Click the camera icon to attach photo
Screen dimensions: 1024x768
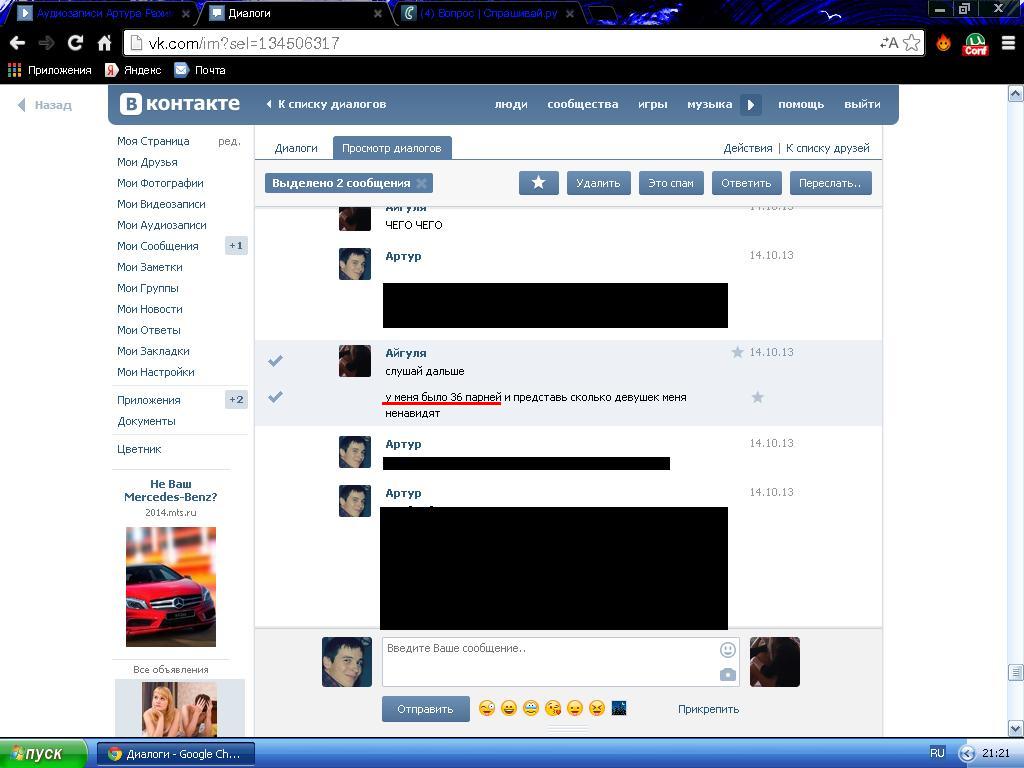pyautogui.click(x=728, y=674)
